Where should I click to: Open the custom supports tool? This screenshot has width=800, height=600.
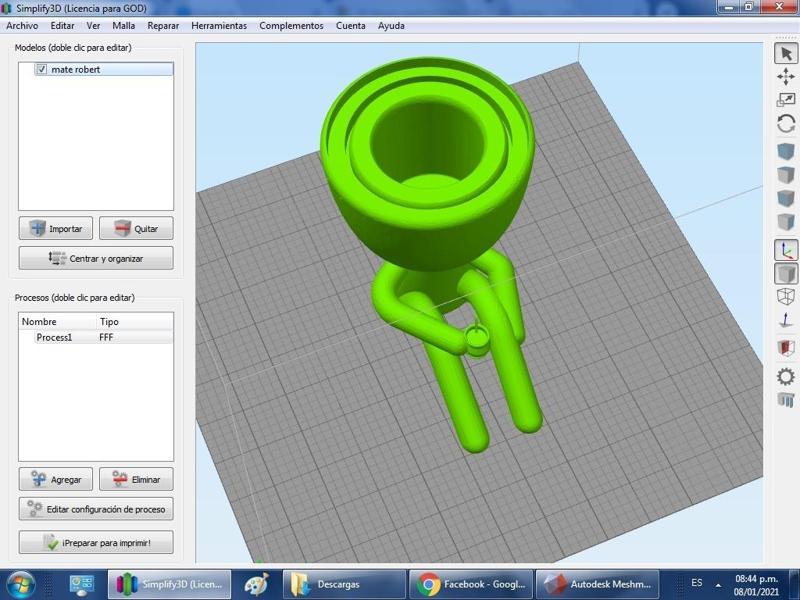click(x=786, y=399)
